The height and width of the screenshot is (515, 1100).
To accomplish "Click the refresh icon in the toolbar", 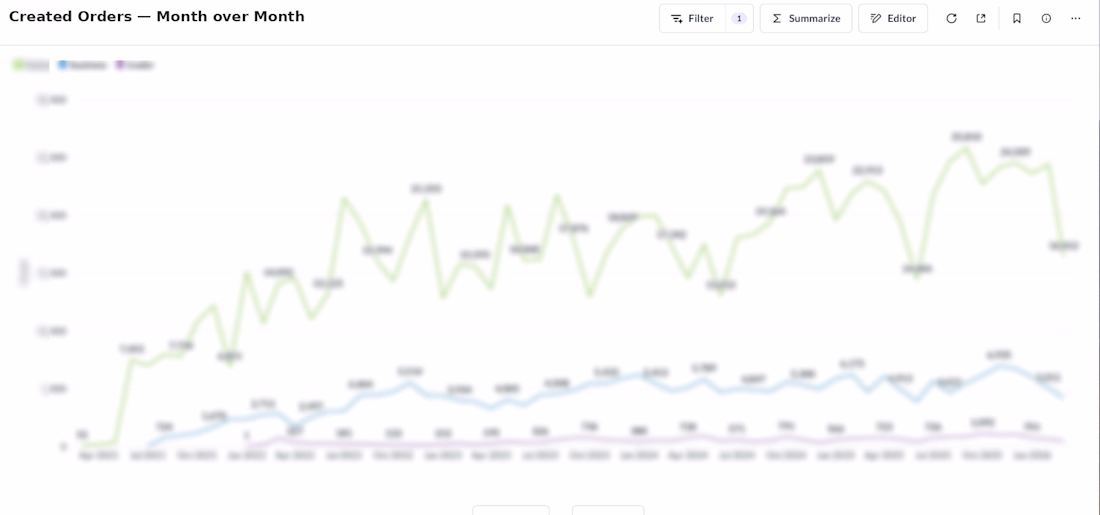I will point(951,18).
